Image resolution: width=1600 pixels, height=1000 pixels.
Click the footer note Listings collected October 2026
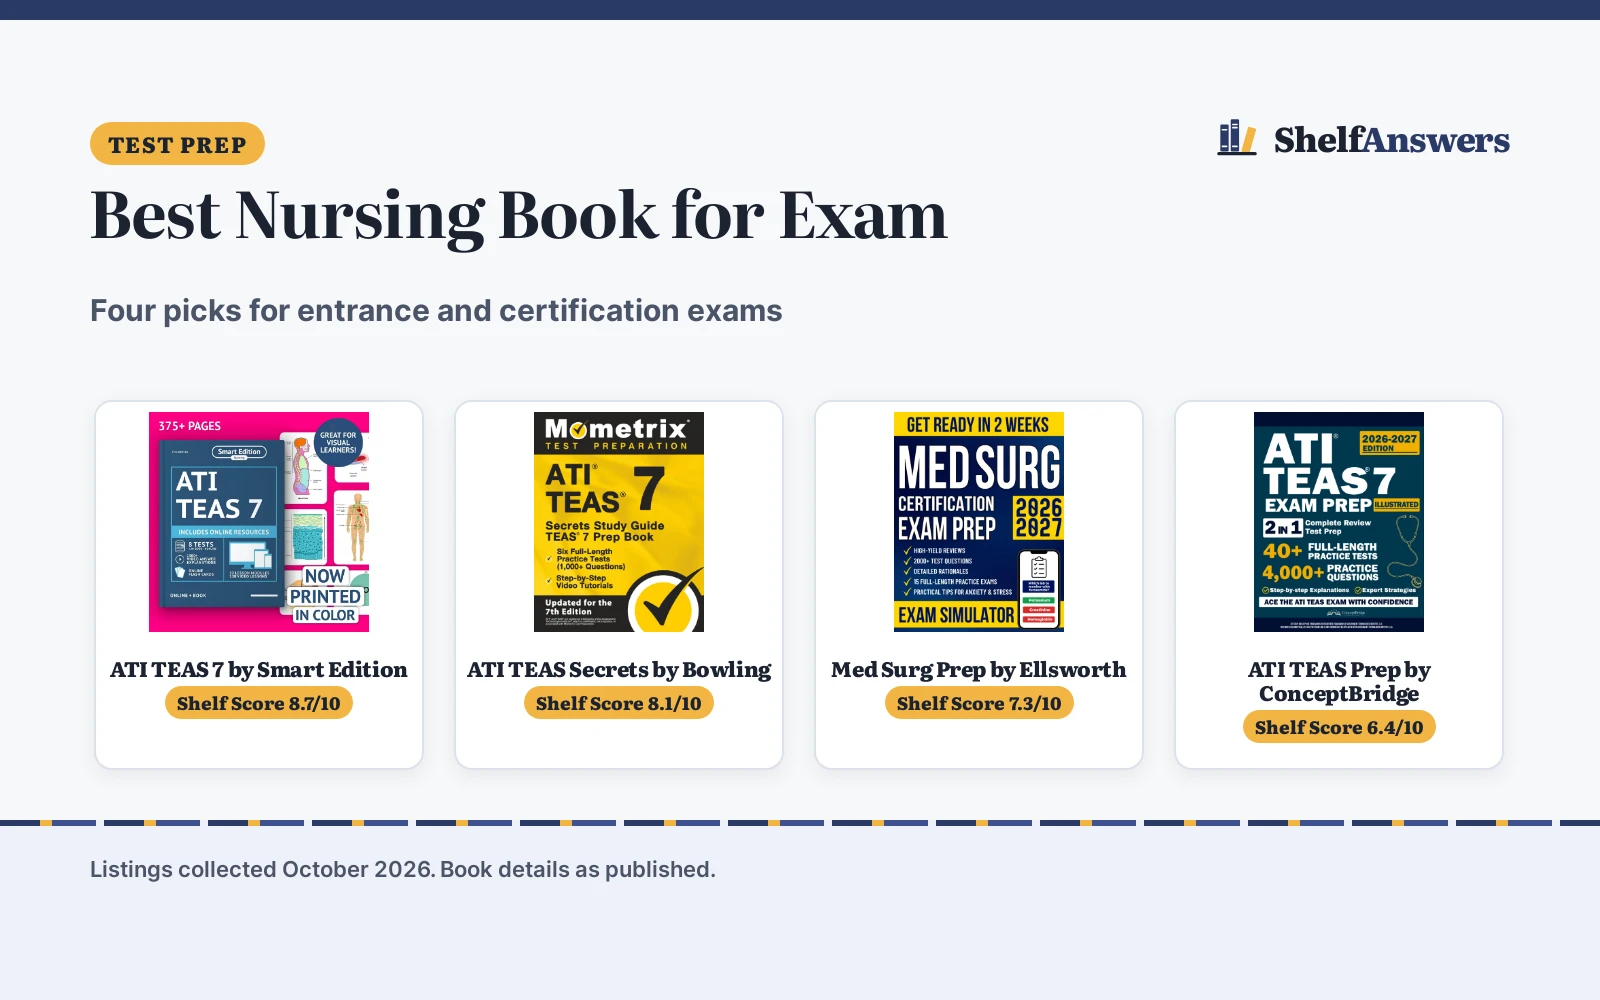262,869
